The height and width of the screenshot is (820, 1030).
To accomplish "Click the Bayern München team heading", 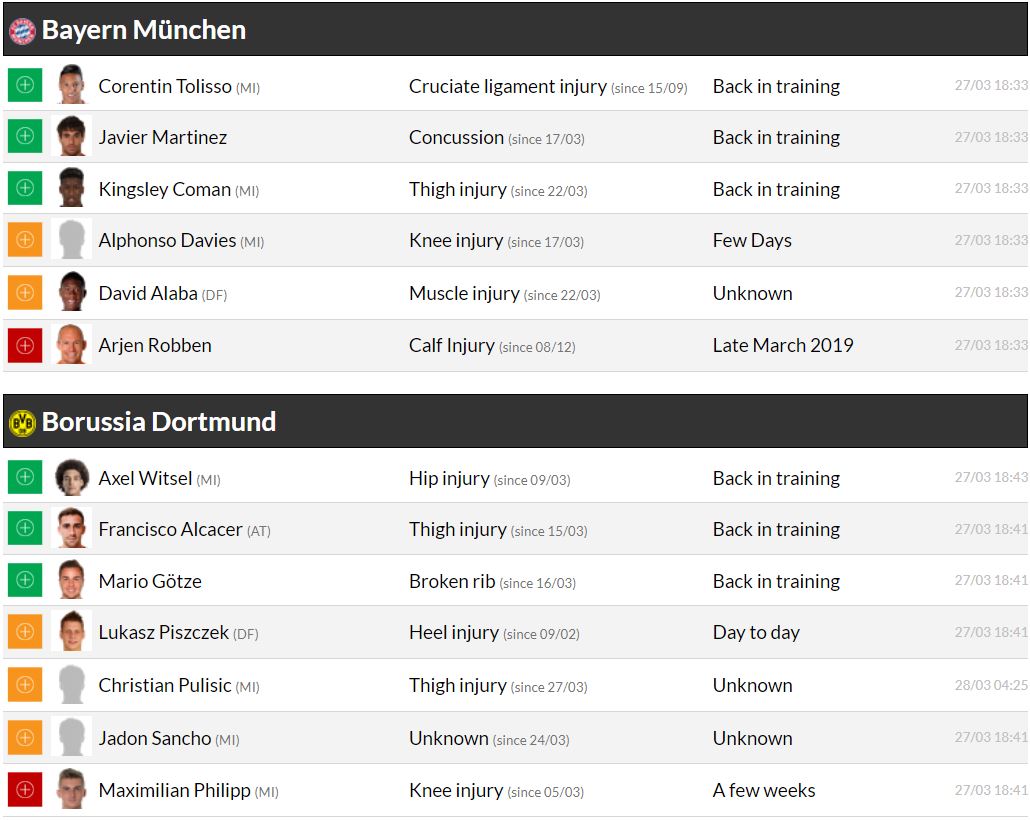I will click(143, 30).
